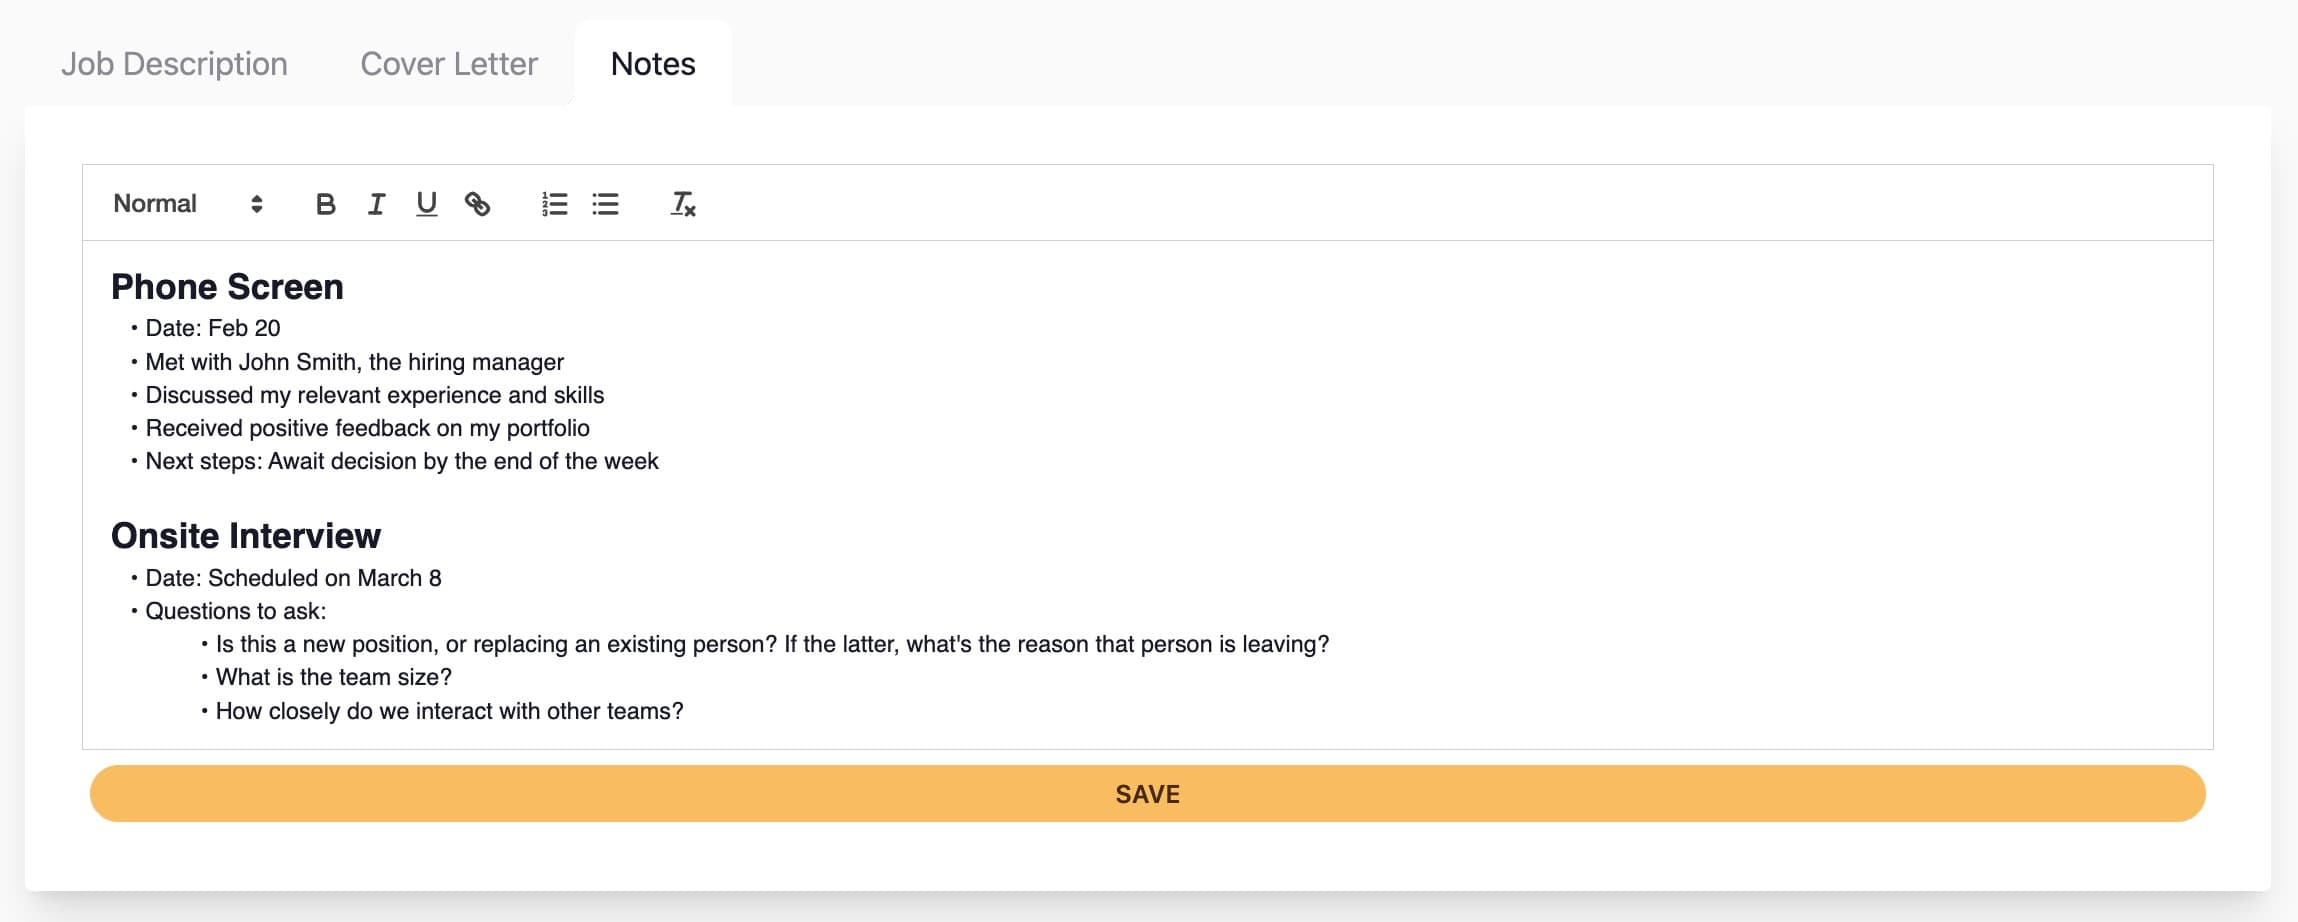Create a bulleted list with bullet icon
Image resolution: width=2298 pixels, height=922 pixels.
[x=605, y=204]
